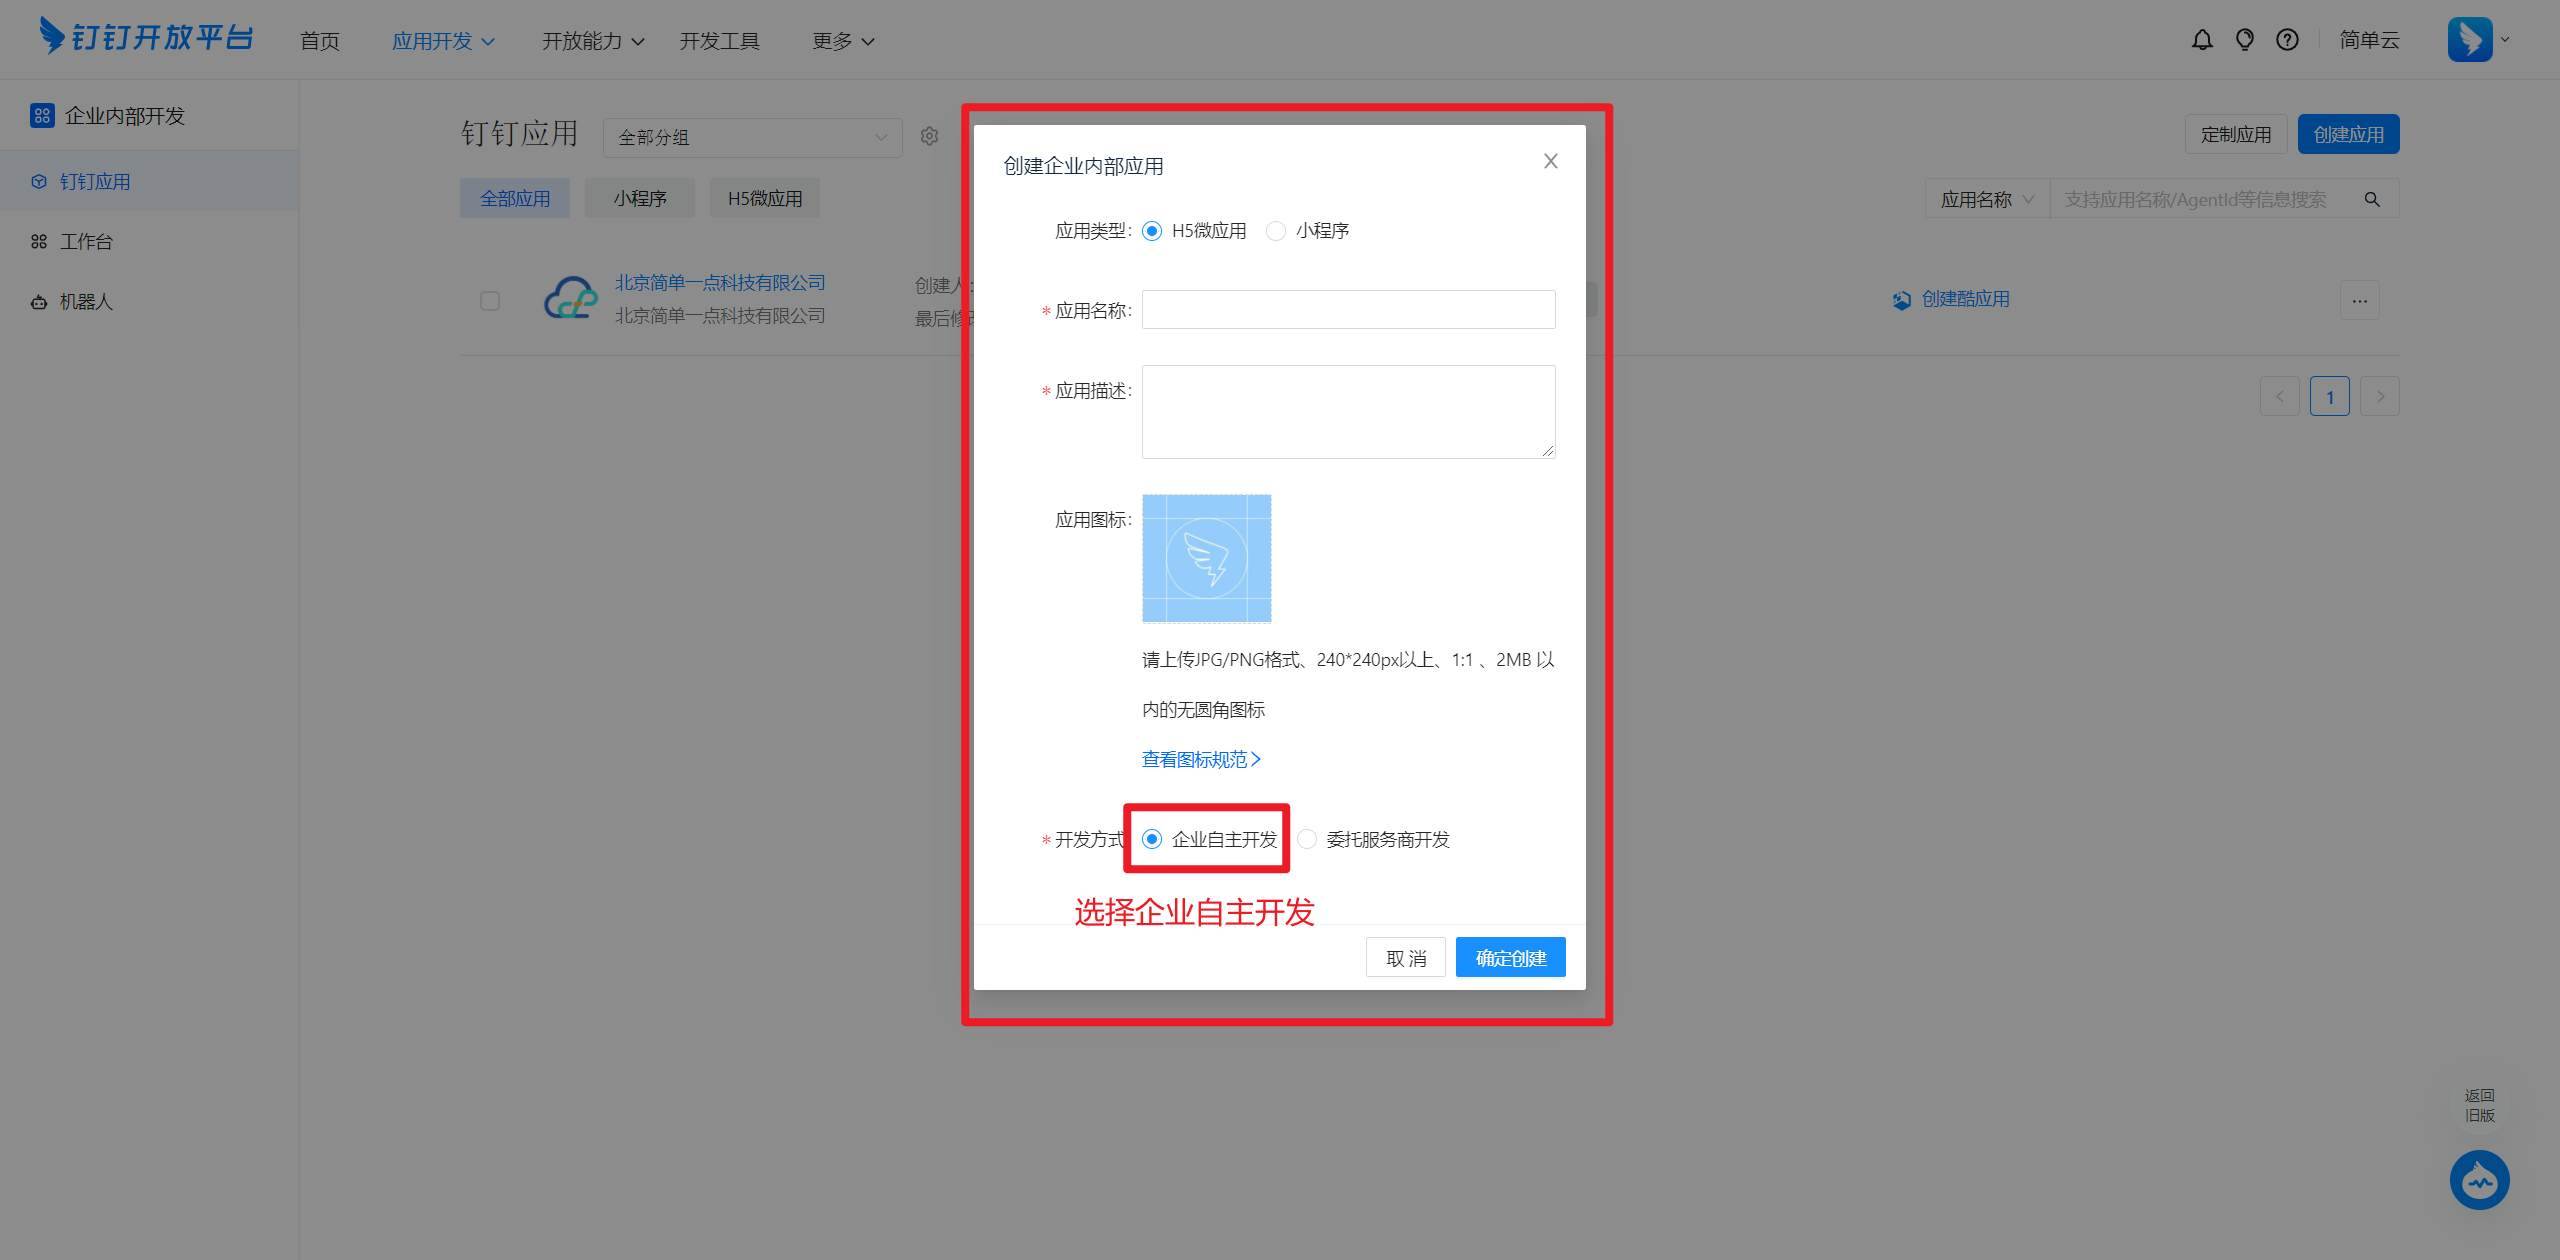This screenshot has width=2560, height=1260.
Task: Select 机器人 in the left sidebar
Action: 87,301
